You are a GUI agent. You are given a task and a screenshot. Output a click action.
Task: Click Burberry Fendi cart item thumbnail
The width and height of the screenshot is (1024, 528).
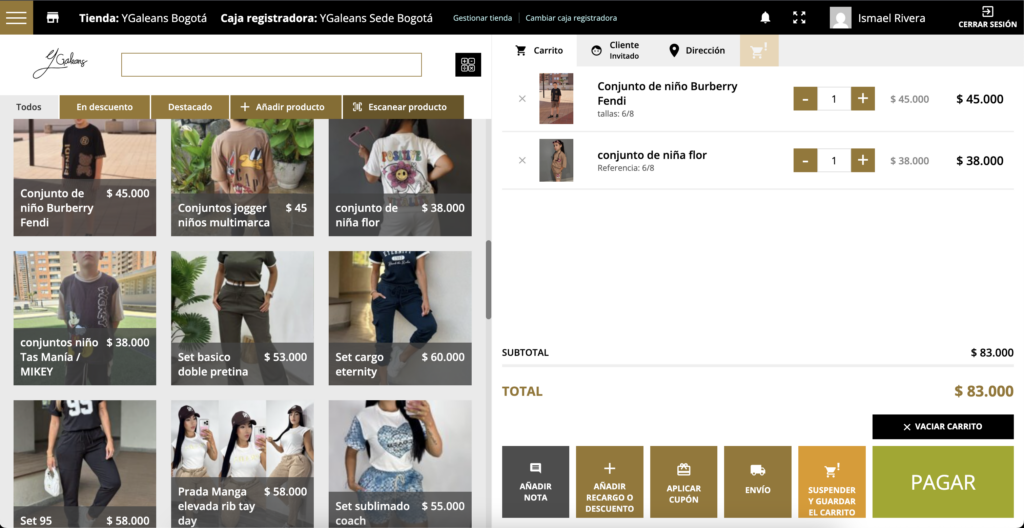tap(556, 99)
